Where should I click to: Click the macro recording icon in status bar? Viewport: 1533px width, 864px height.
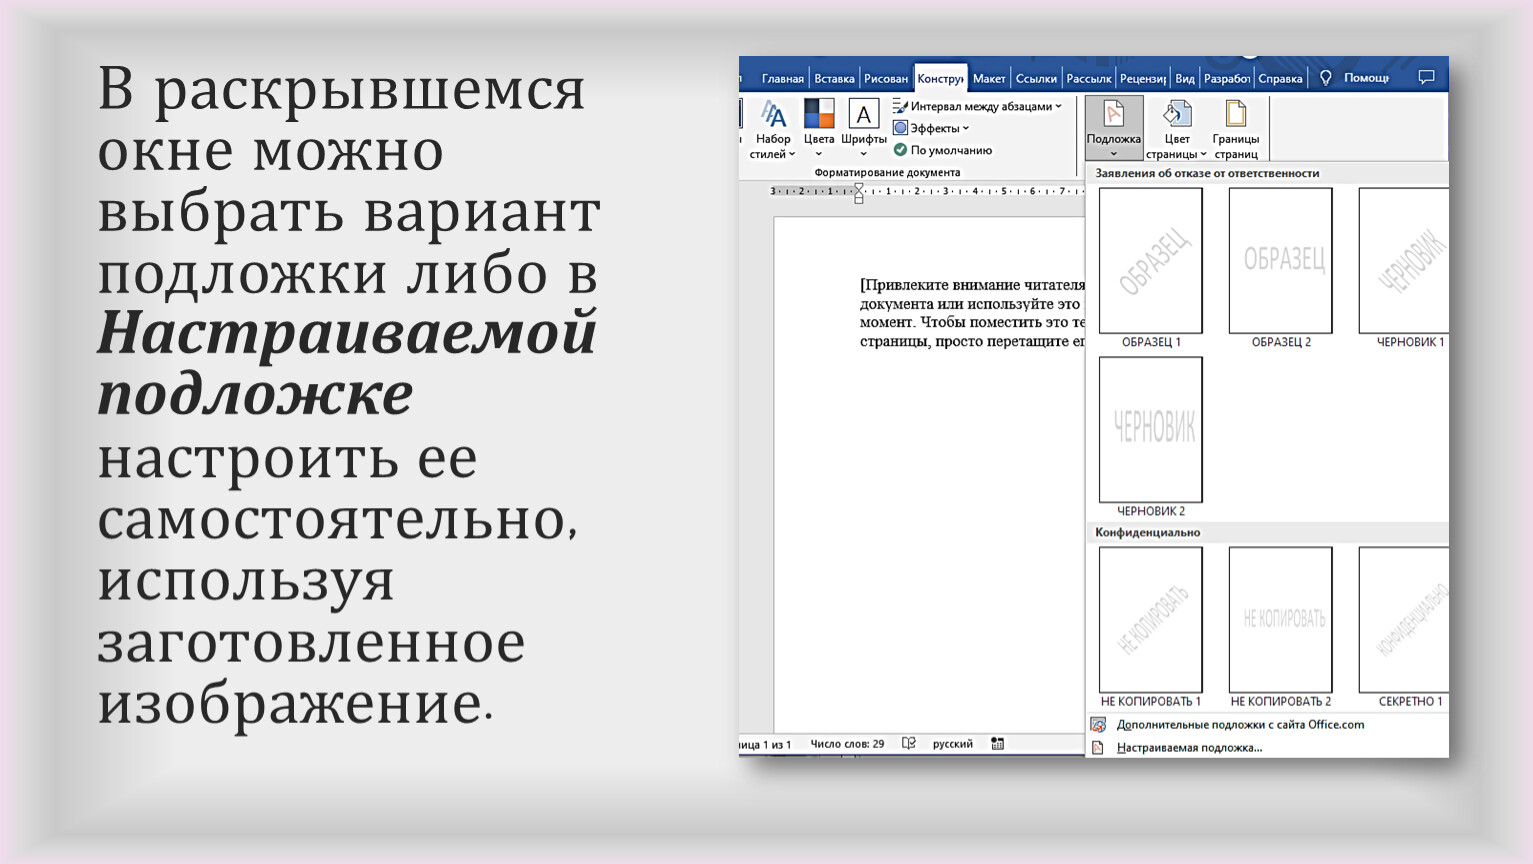[997, 744]
